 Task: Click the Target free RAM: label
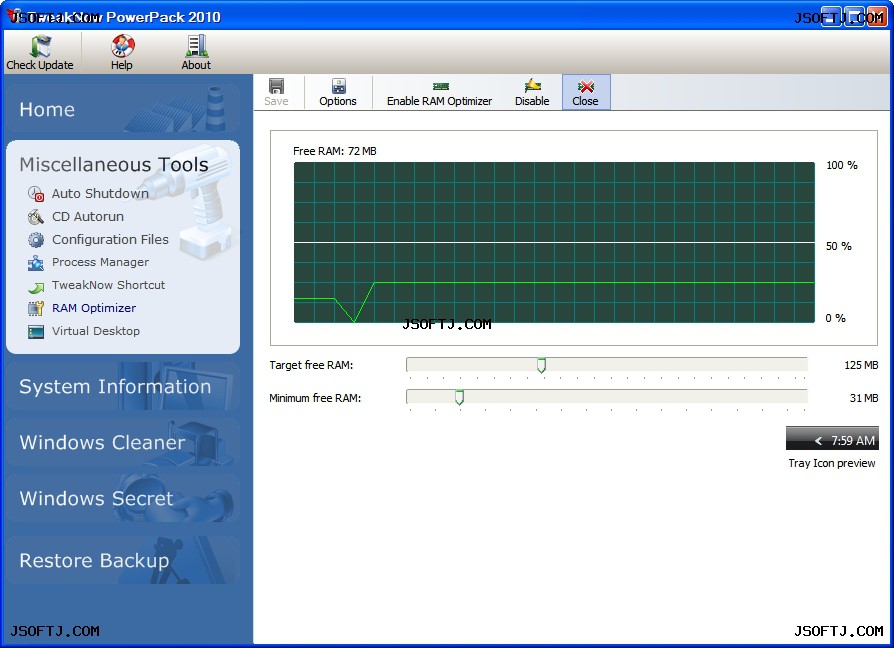coord(311,365)
